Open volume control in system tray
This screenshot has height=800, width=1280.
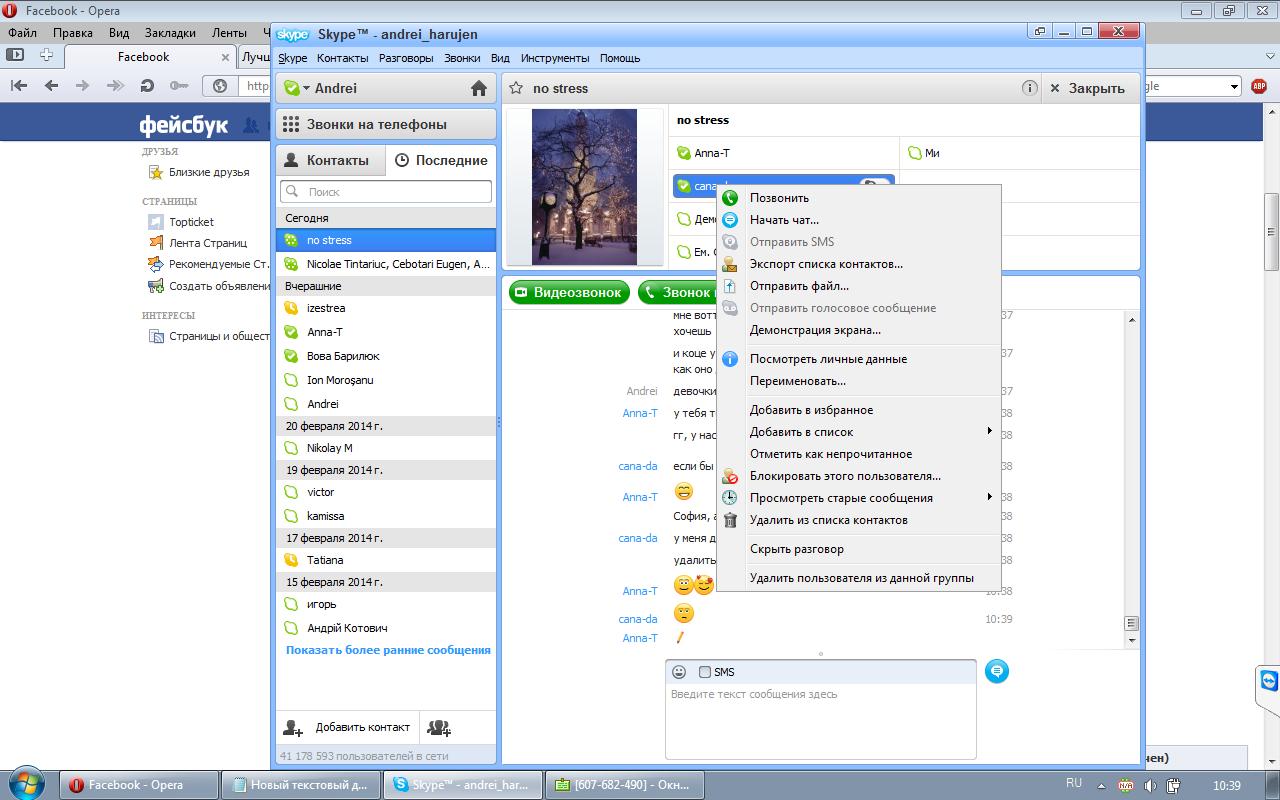point(1150,785)
